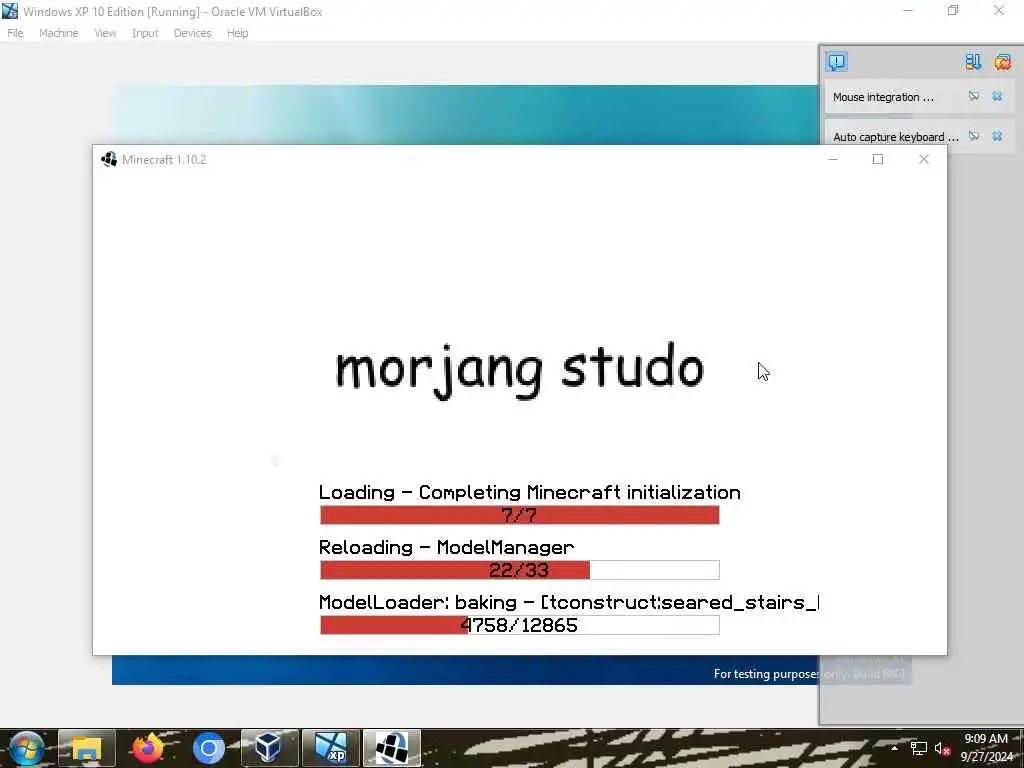The width and height of the screenshot is (1024, 768).
Task: Suppress the Mouse integration notification
Action: 974,96
